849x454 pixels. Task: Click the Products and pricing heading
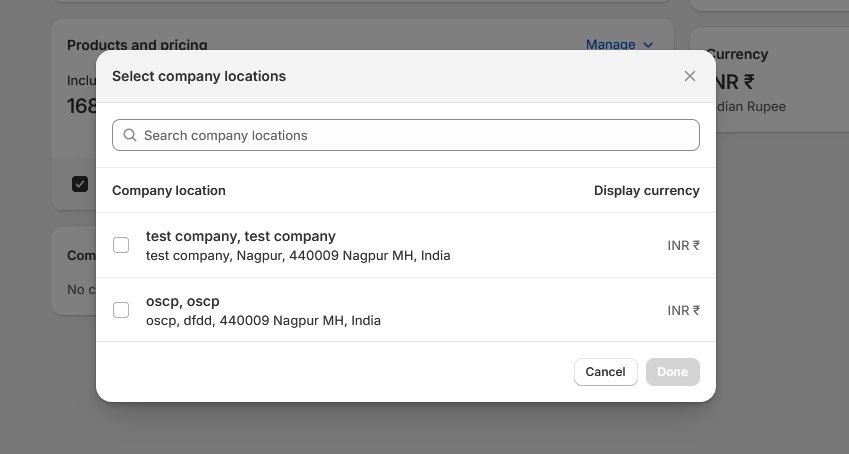tap(137, 44)
